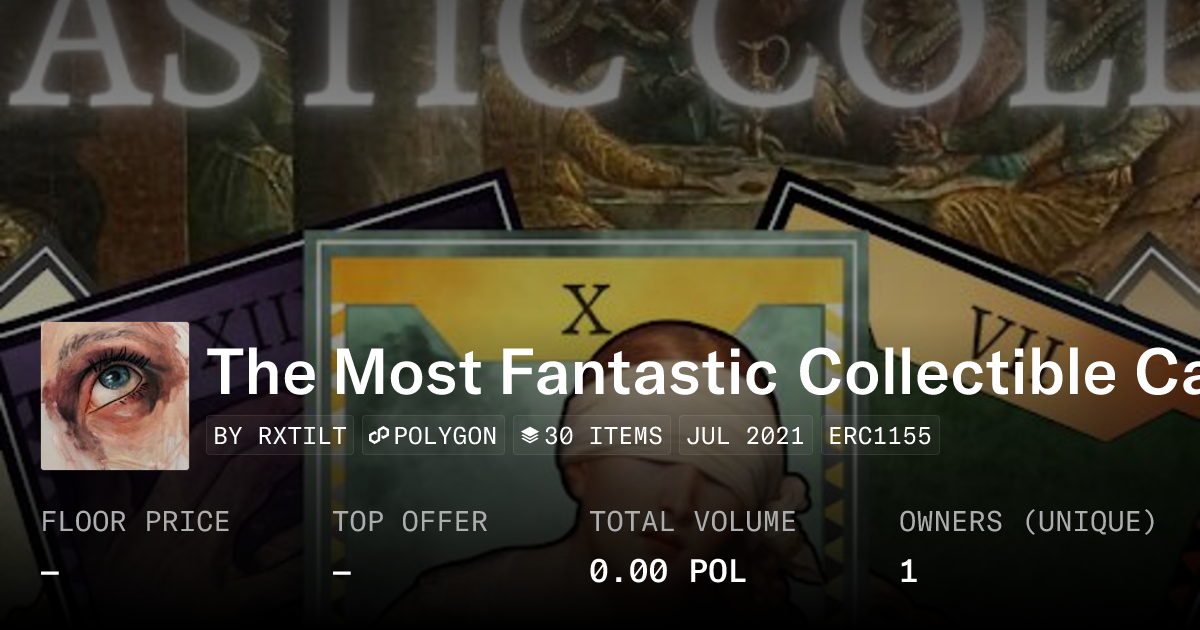Open The Most Fantastic Collectible collection title
The height and width of the screenshot is (630, 1200).
pos(703,371)
